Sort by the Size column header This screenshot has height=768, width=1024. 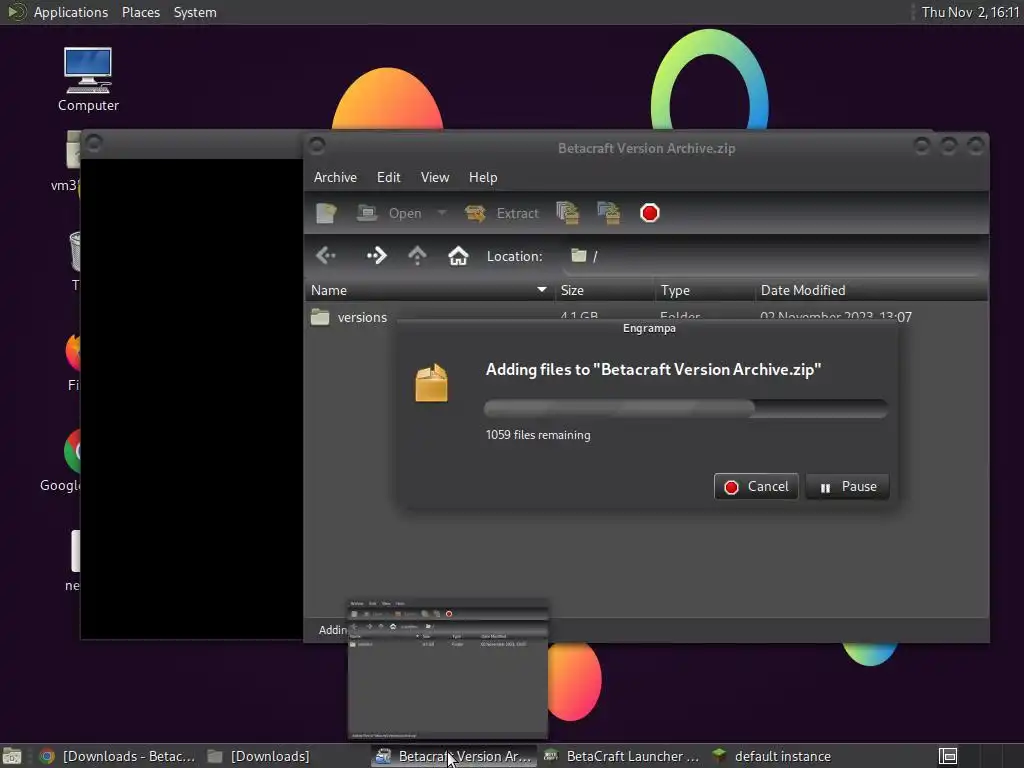pos(605,290)
